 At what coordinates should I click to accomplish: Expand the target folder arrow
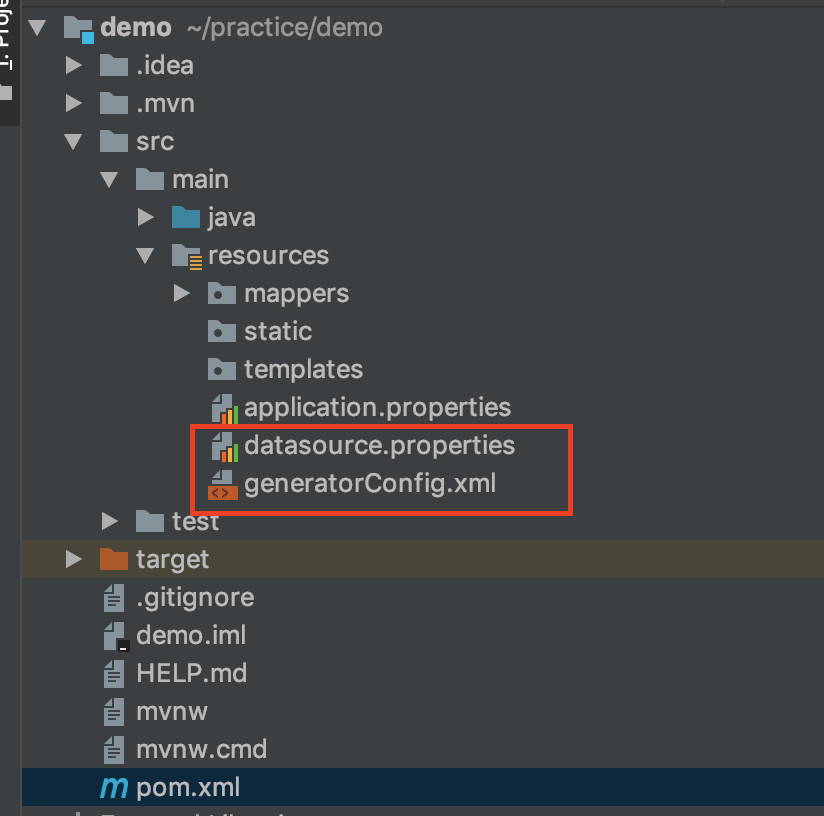click(x=74, y=559)
